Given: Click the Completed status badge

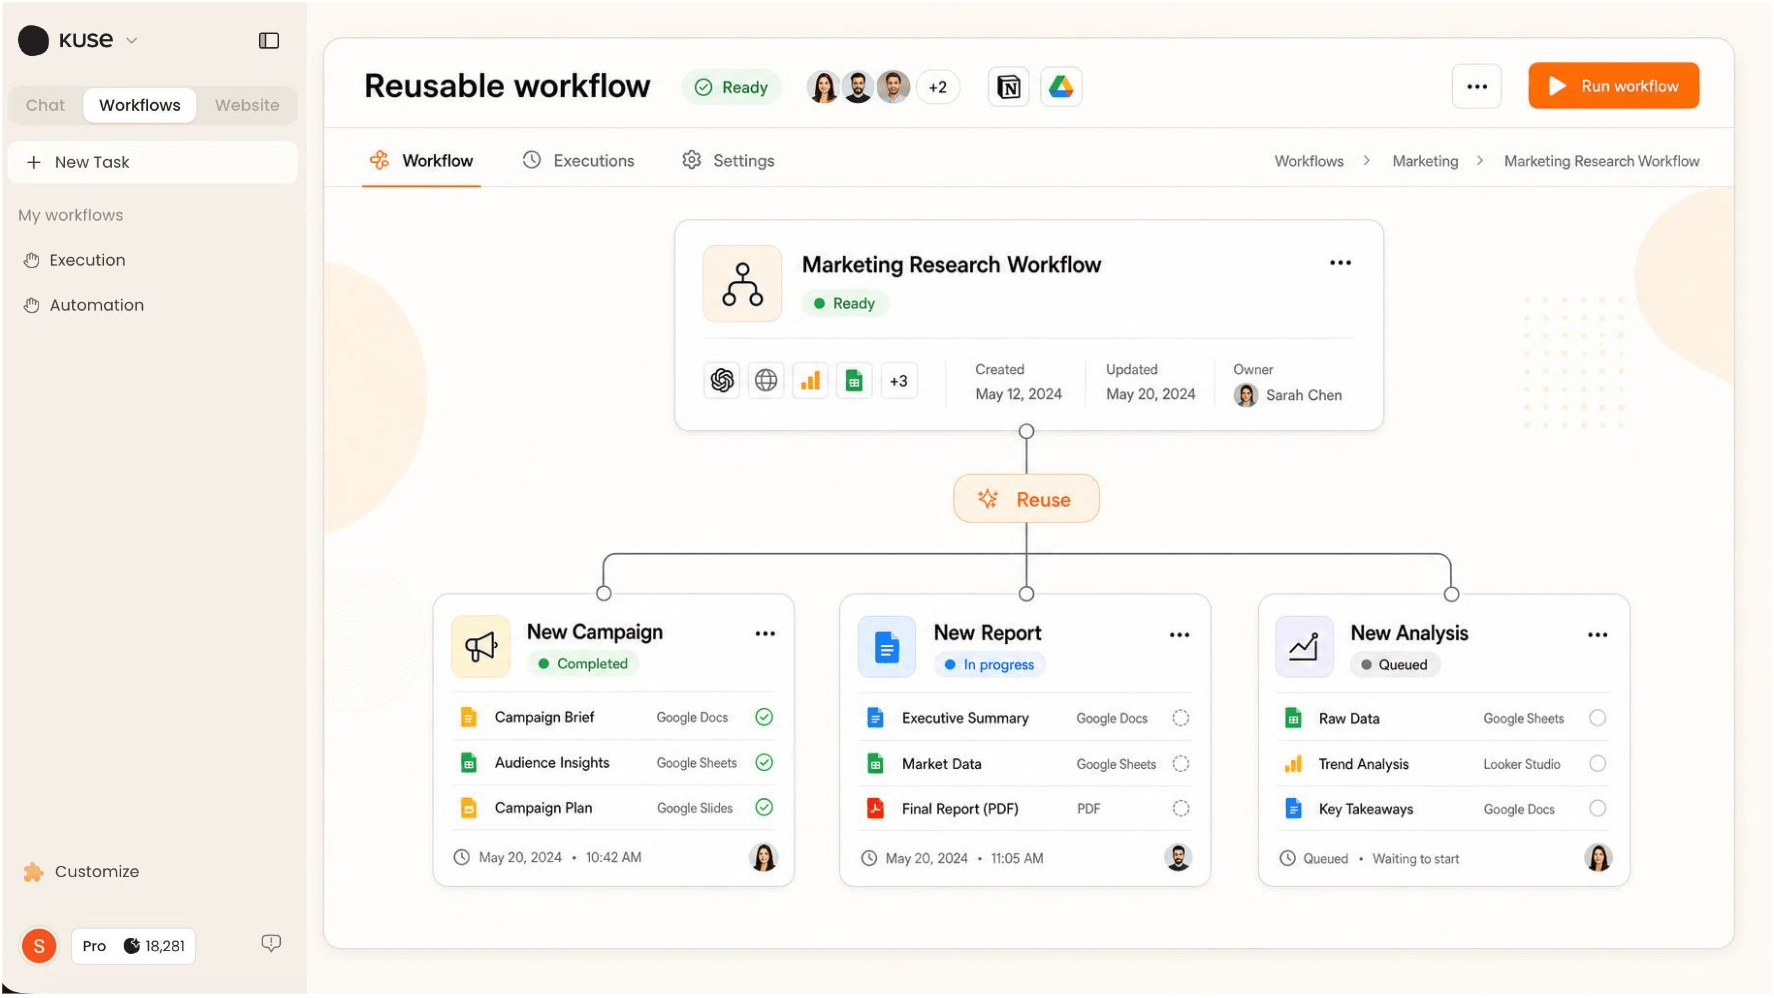Looking at the screenshot, I should tap(583, 664).
